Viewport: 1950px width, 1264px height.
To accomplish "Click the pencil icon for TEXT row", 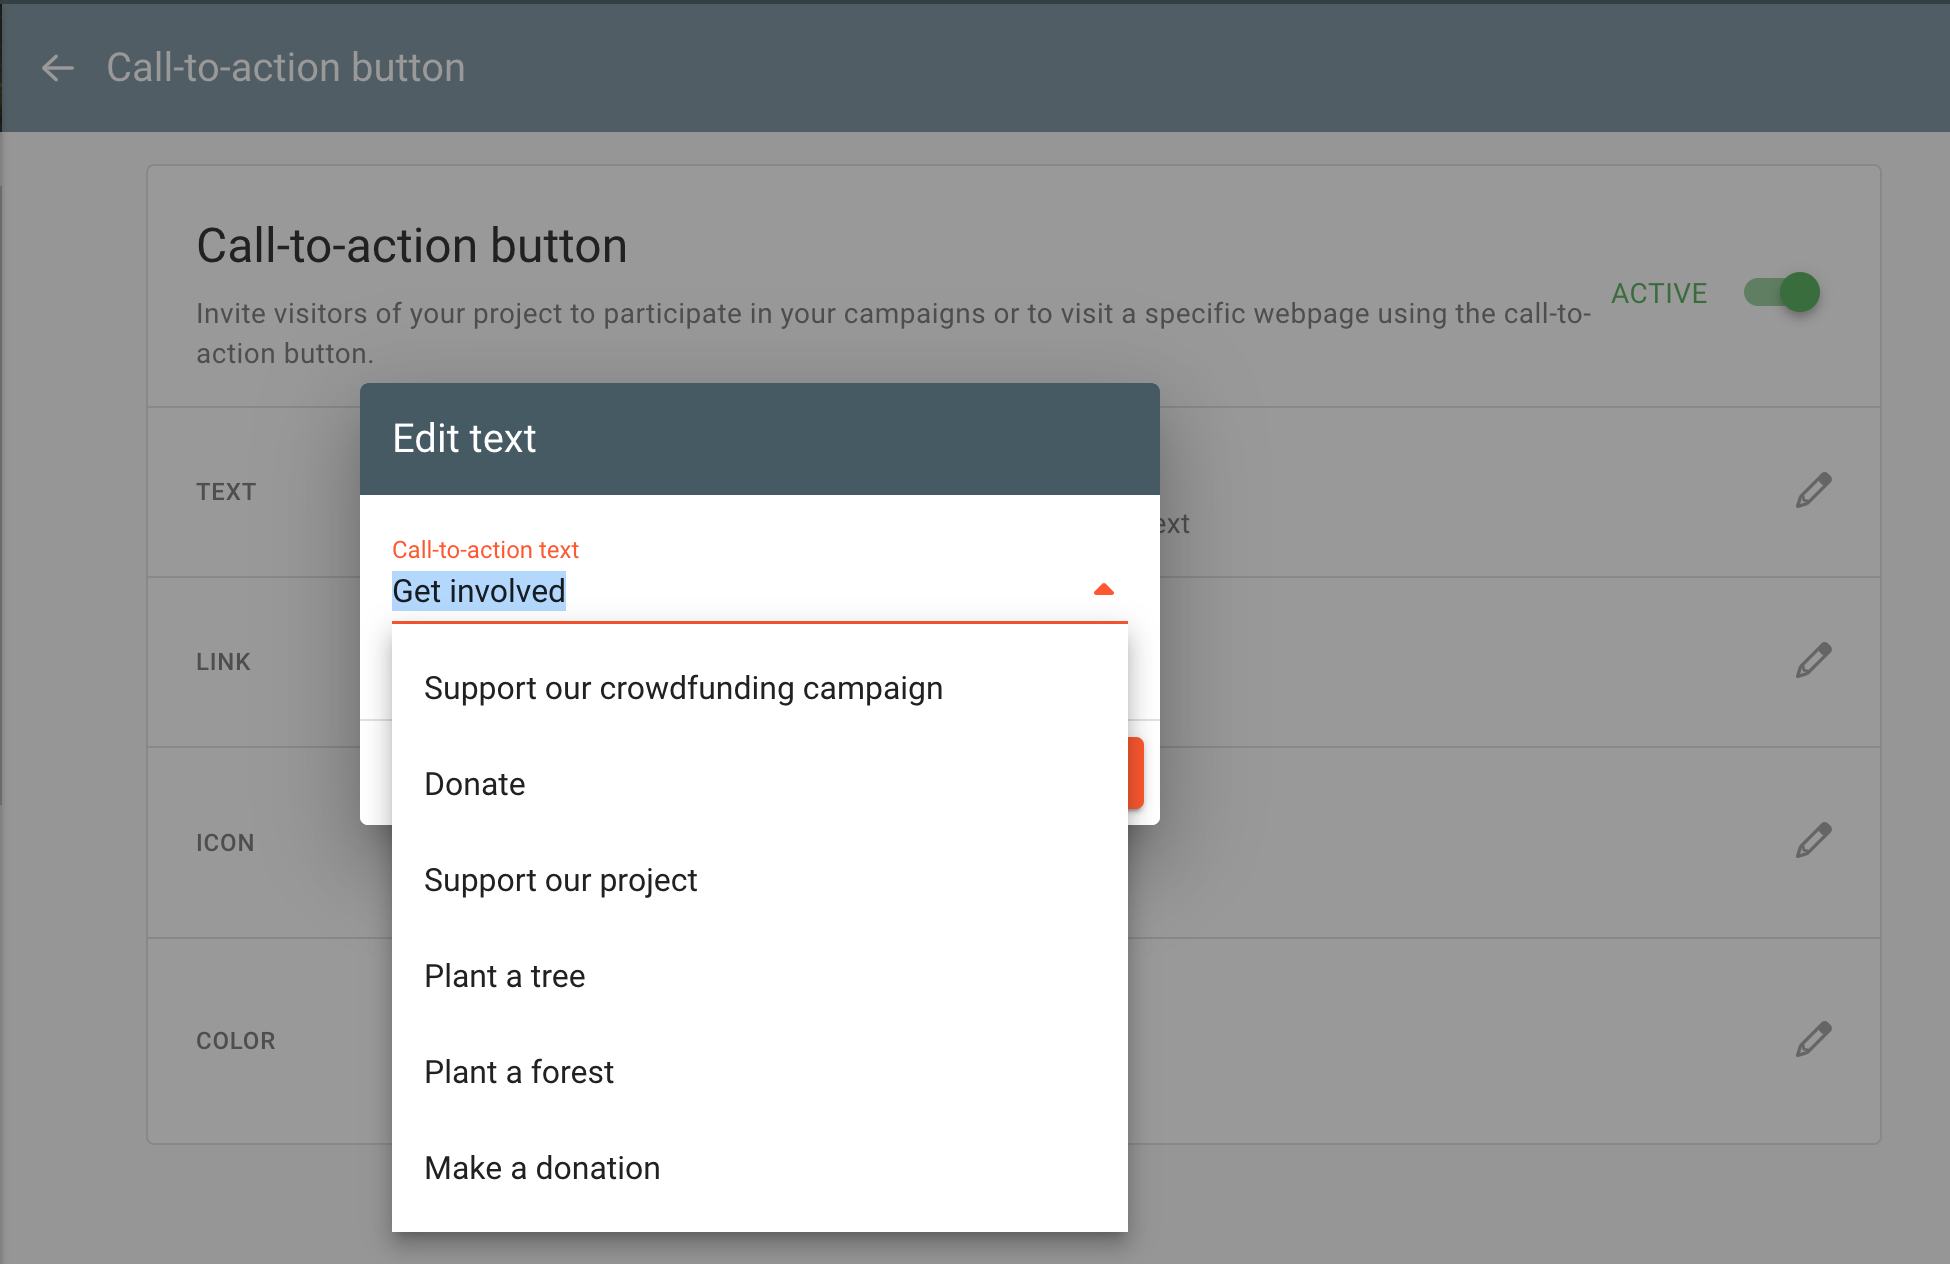I will (1812, 491).
